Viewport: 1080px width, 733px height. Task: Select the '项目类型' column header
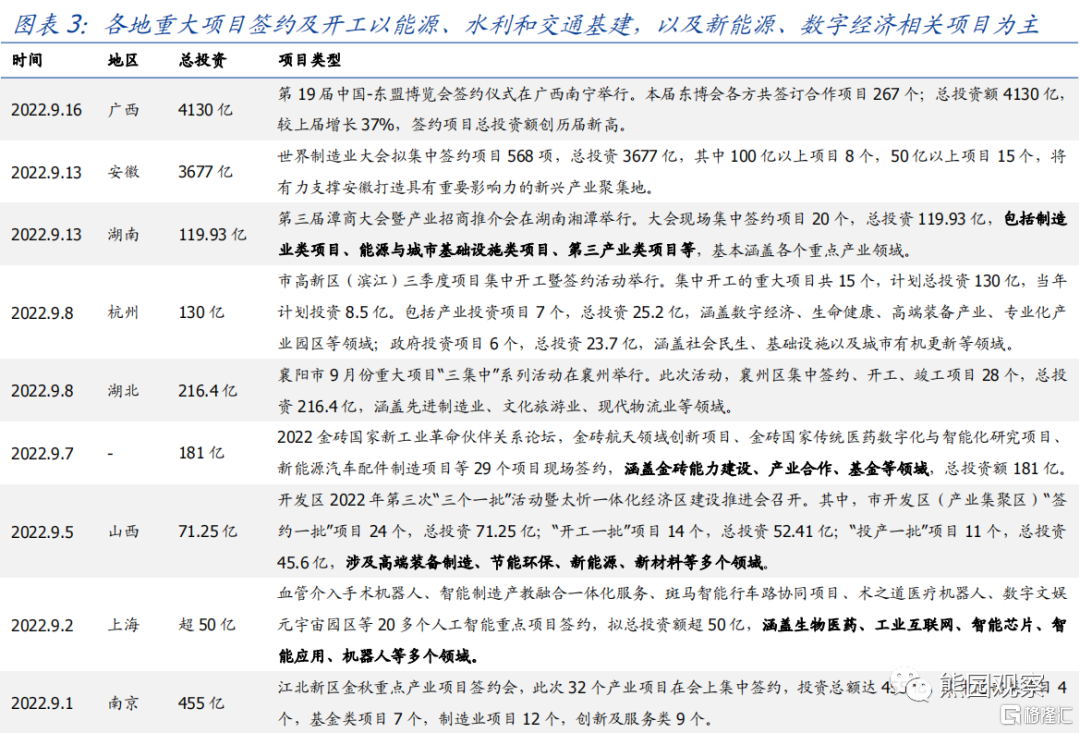[310, 61]
